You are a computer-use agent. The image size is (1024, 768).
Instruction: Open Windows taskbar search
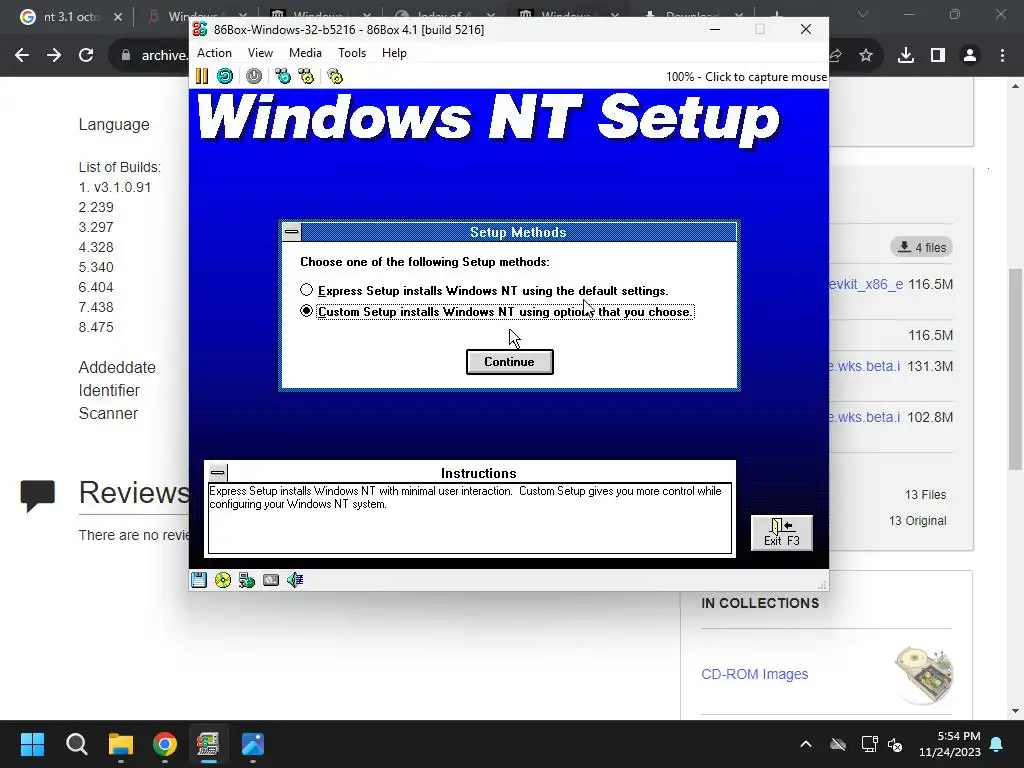pyautogui.click(x=76, y=744)
